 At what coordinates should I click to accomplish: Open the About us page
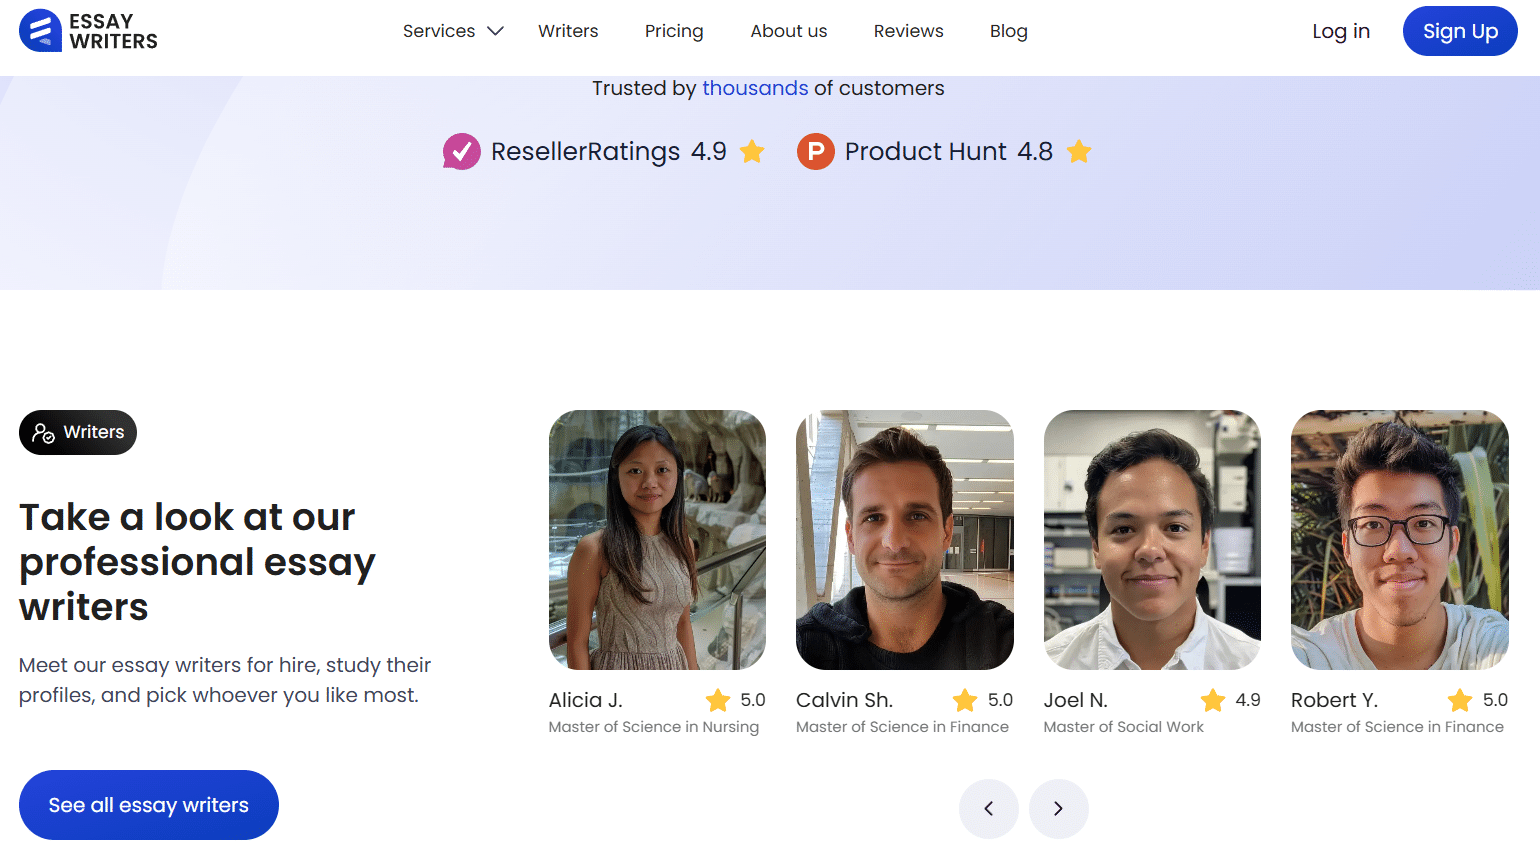789,31
